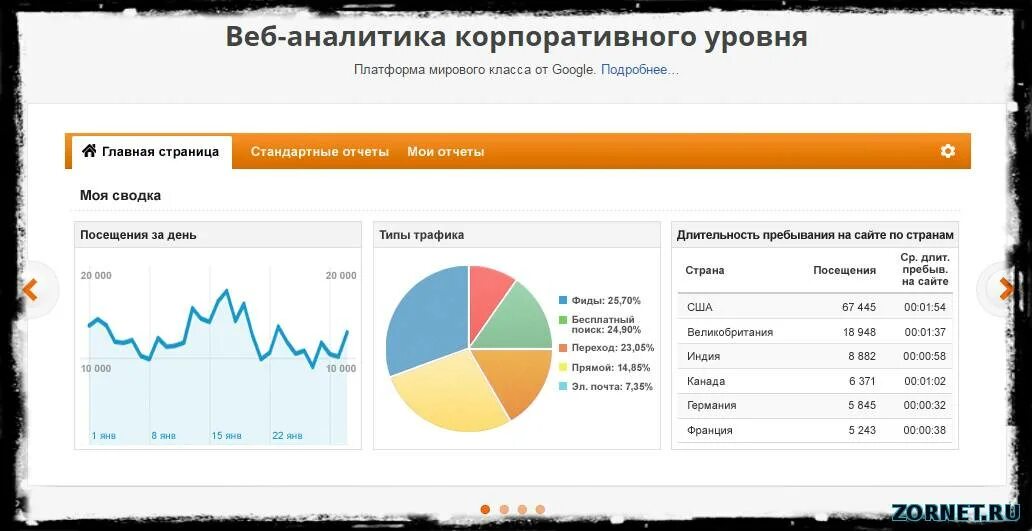
Task: Go to previous slide with left arrow
Action: [30, 290]
